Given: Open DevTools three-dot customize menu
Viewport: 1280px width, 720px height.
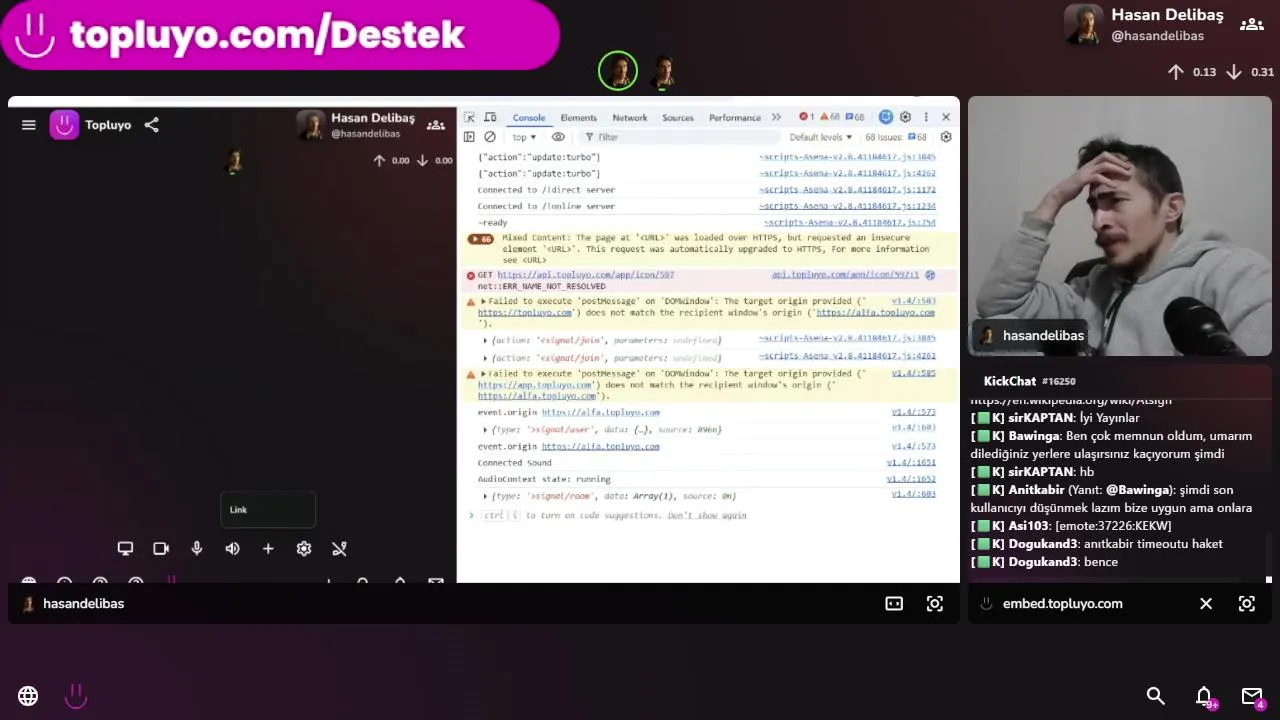Looking at the screenshot, I should (x=926, y=117).
